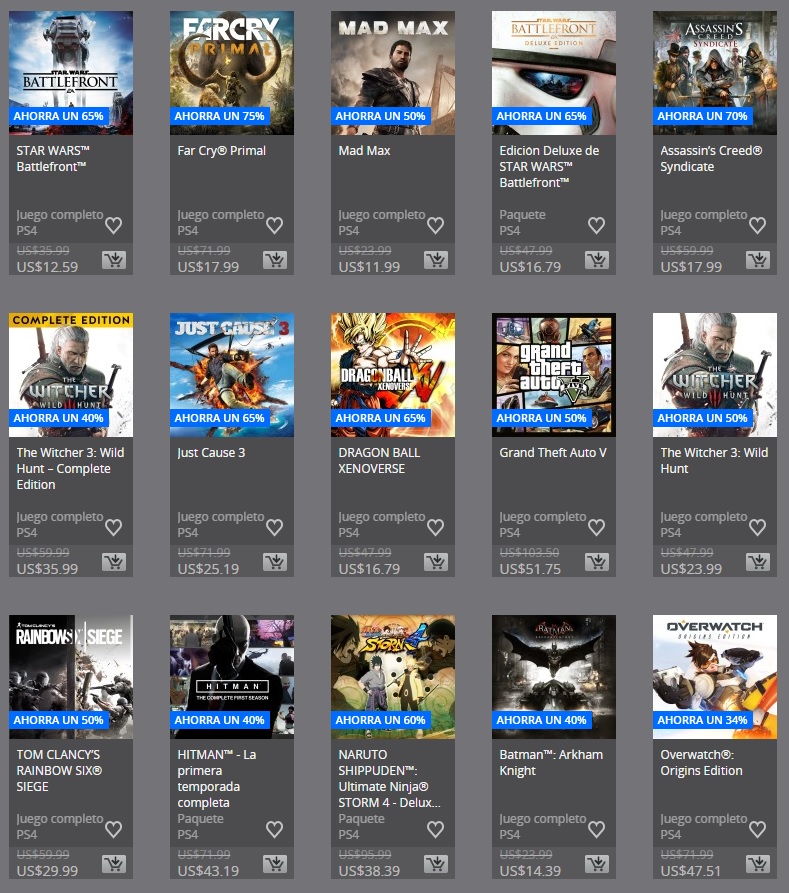
Task: Open Edición Deluxe de STAR WARS Battlefront title
Action: tap(549, 166)
